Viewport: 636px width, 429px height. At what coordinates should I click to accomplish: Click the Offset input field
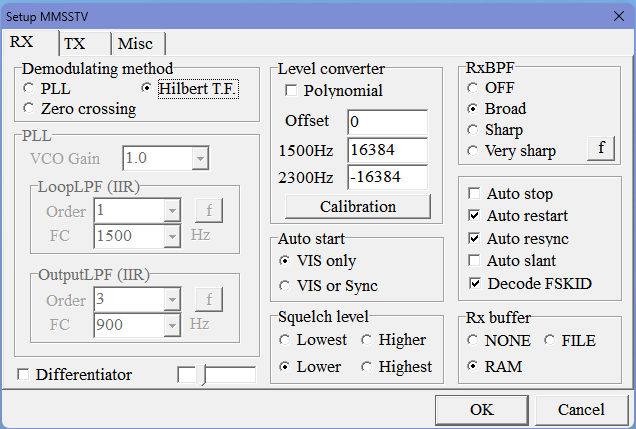coord(387,121)
